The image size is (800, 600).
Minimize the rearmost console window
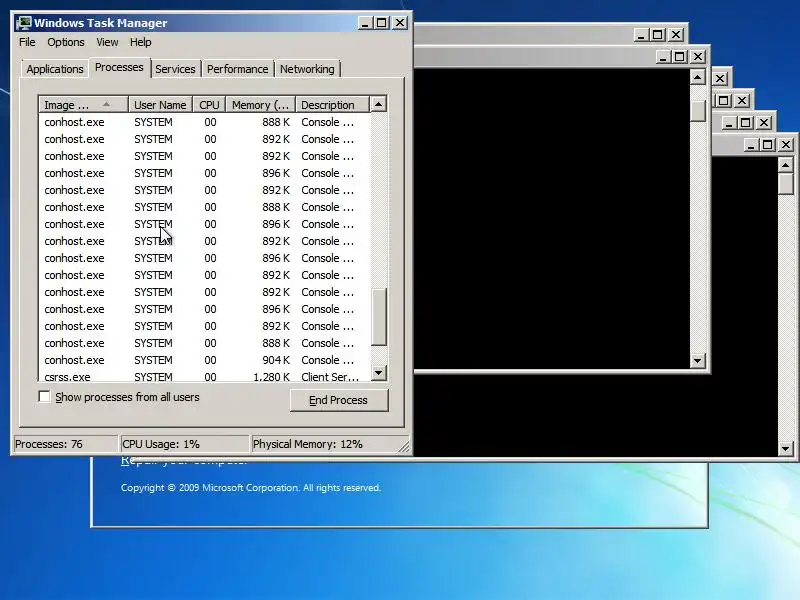coord(641,35)
